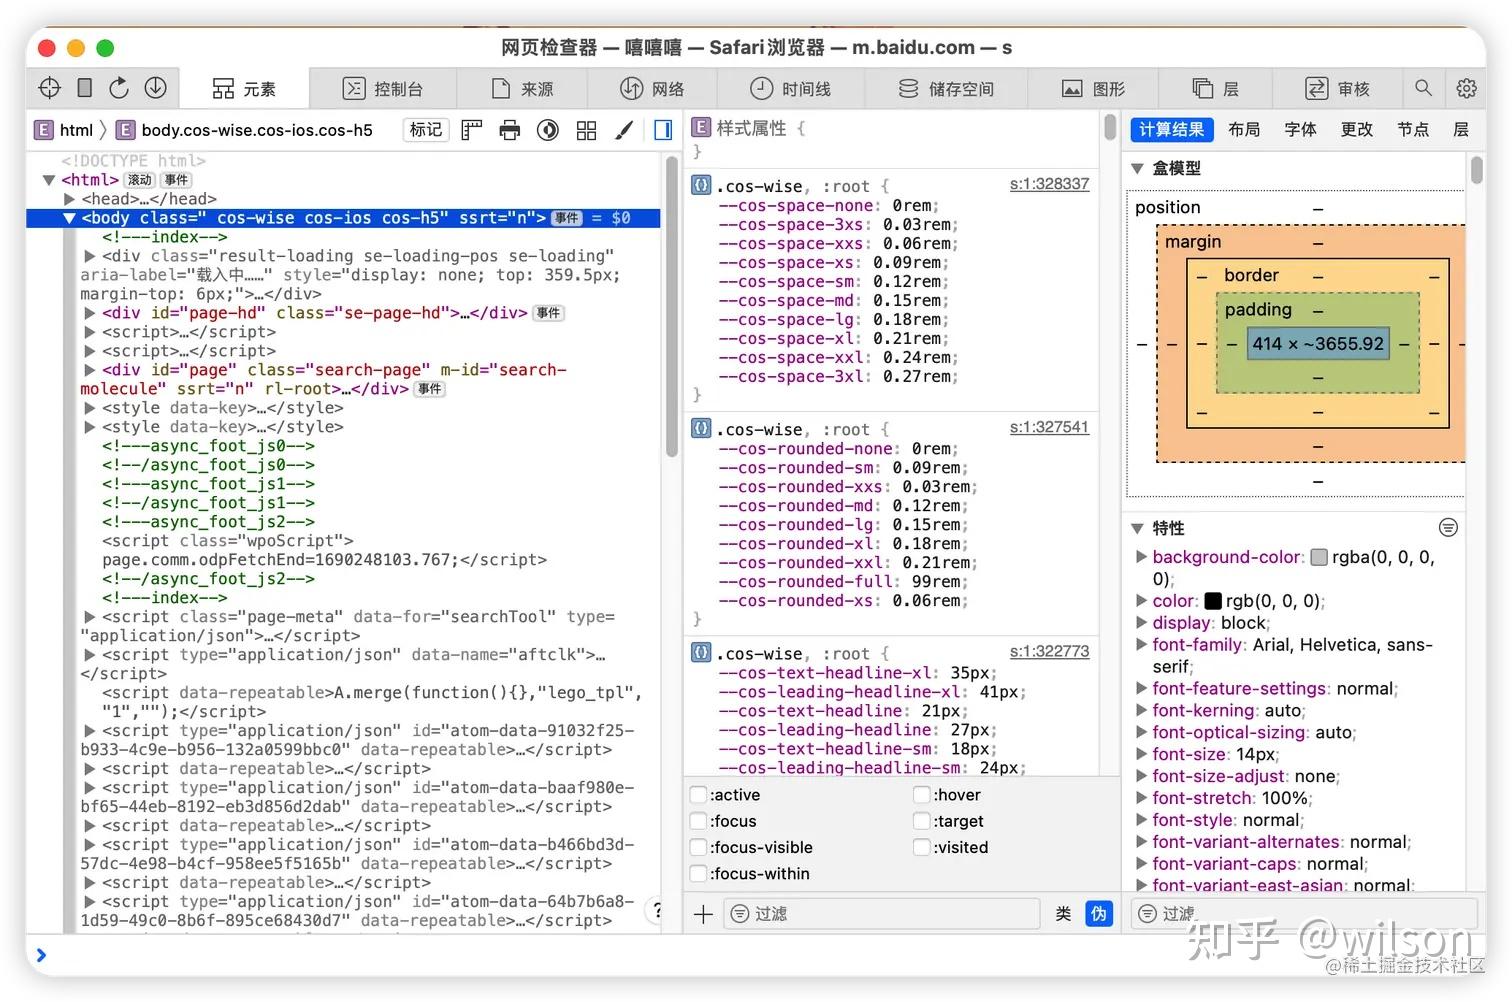The width and height of the screenshot is (1512, 1002).
Task: Click the black color rgb swatch
Action: pos(1213,601)
